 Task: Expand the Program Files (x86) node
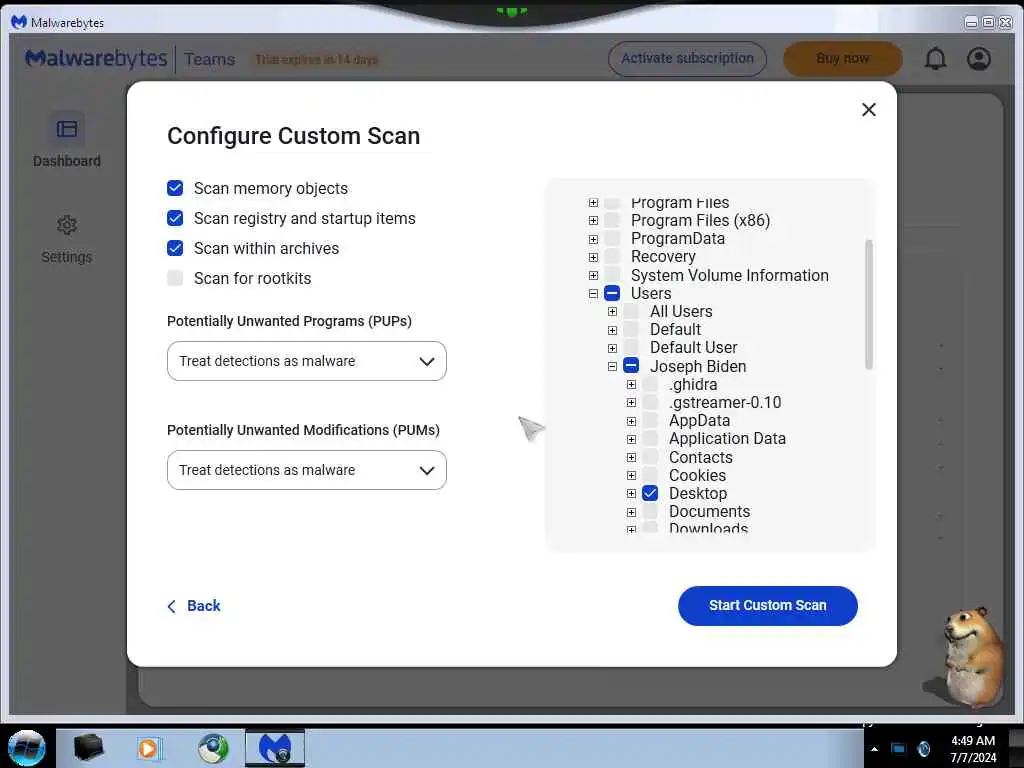(x=593, y=221)
